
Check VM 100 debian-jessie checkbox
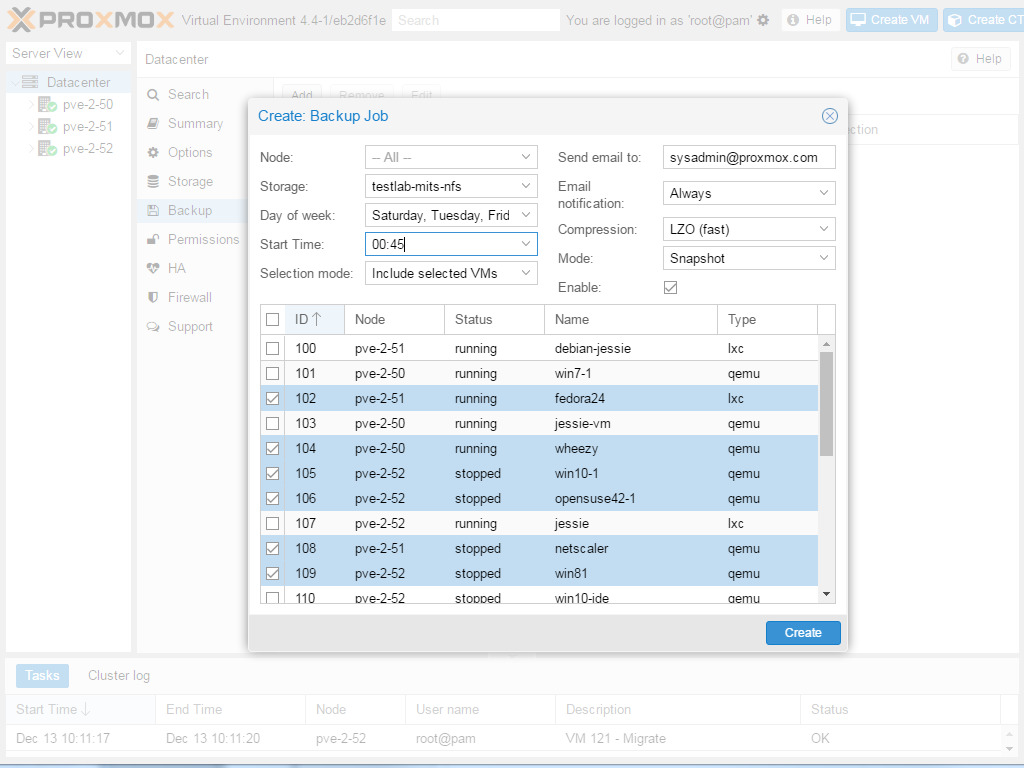[x=272, y=349]
